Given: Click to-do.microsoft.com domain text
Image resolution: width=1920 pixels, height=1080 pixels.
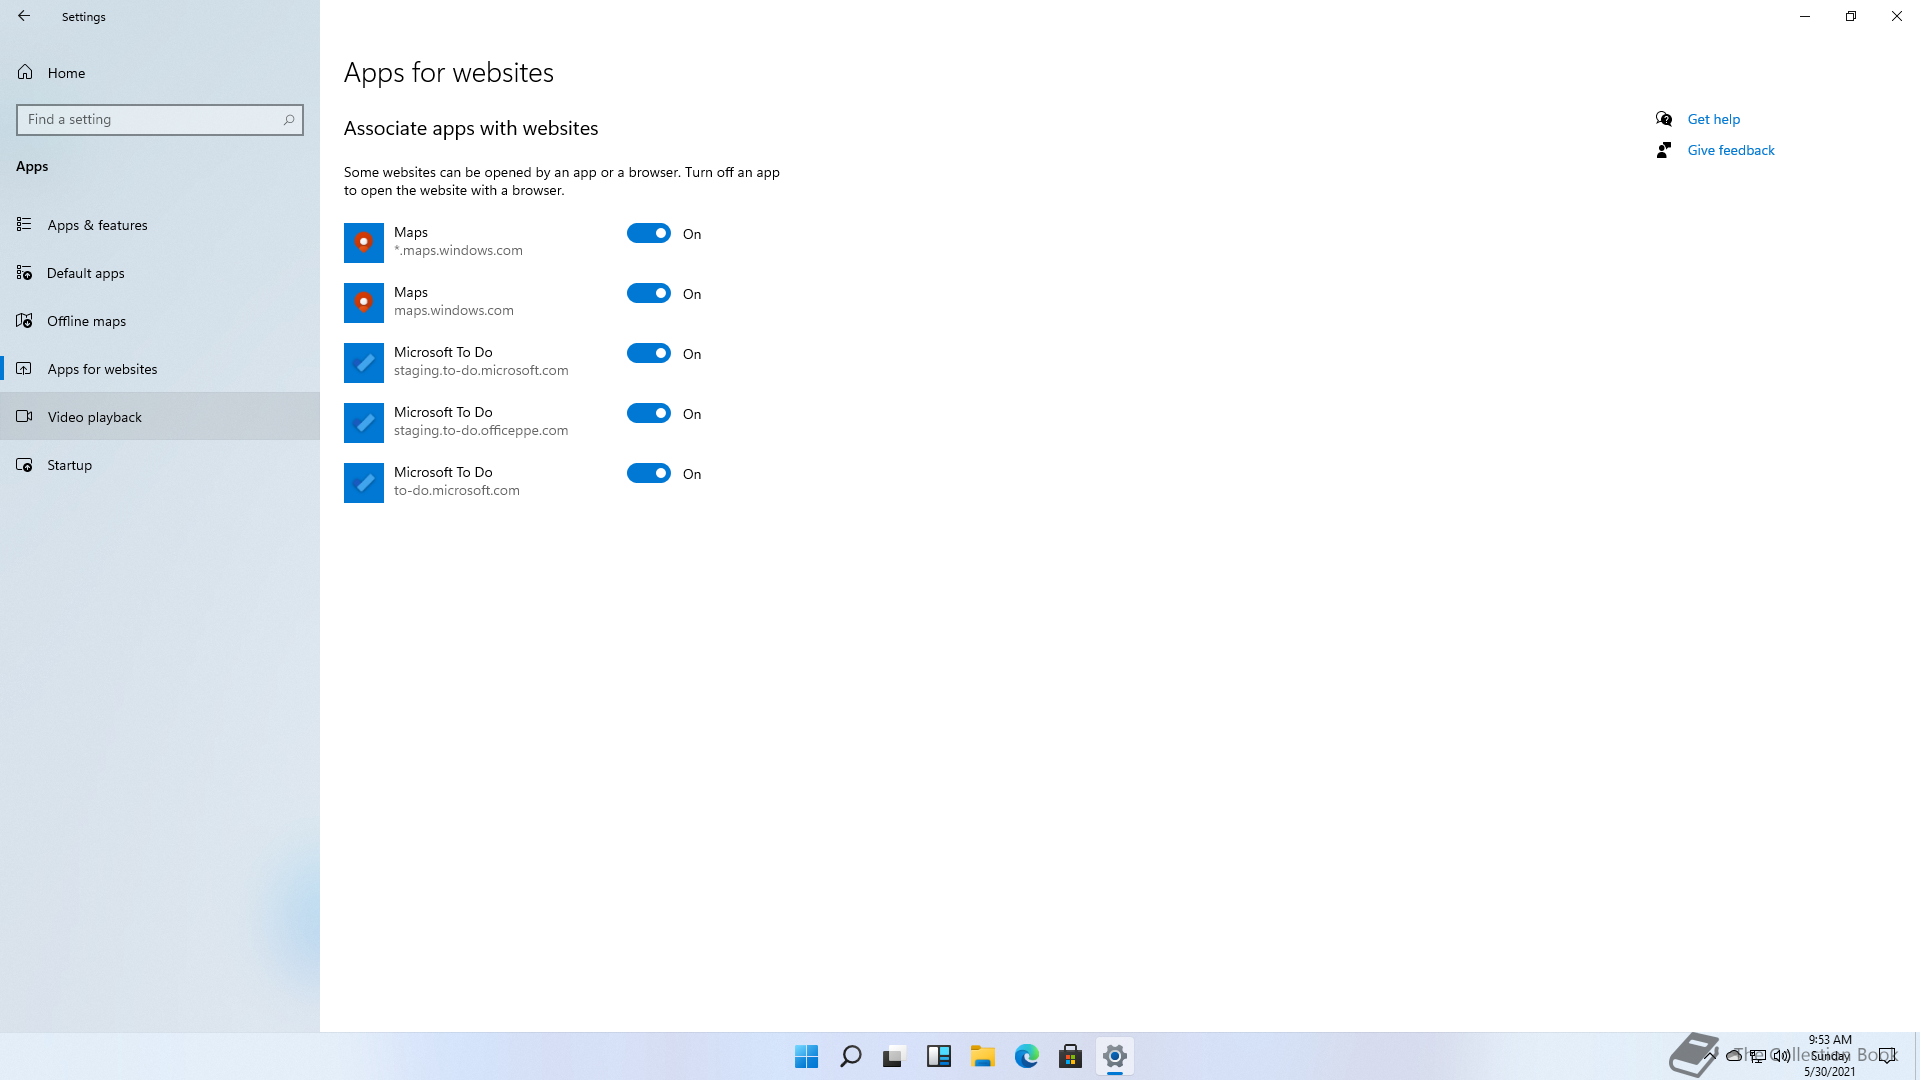Looking at the screenshot, I should 457,490.
